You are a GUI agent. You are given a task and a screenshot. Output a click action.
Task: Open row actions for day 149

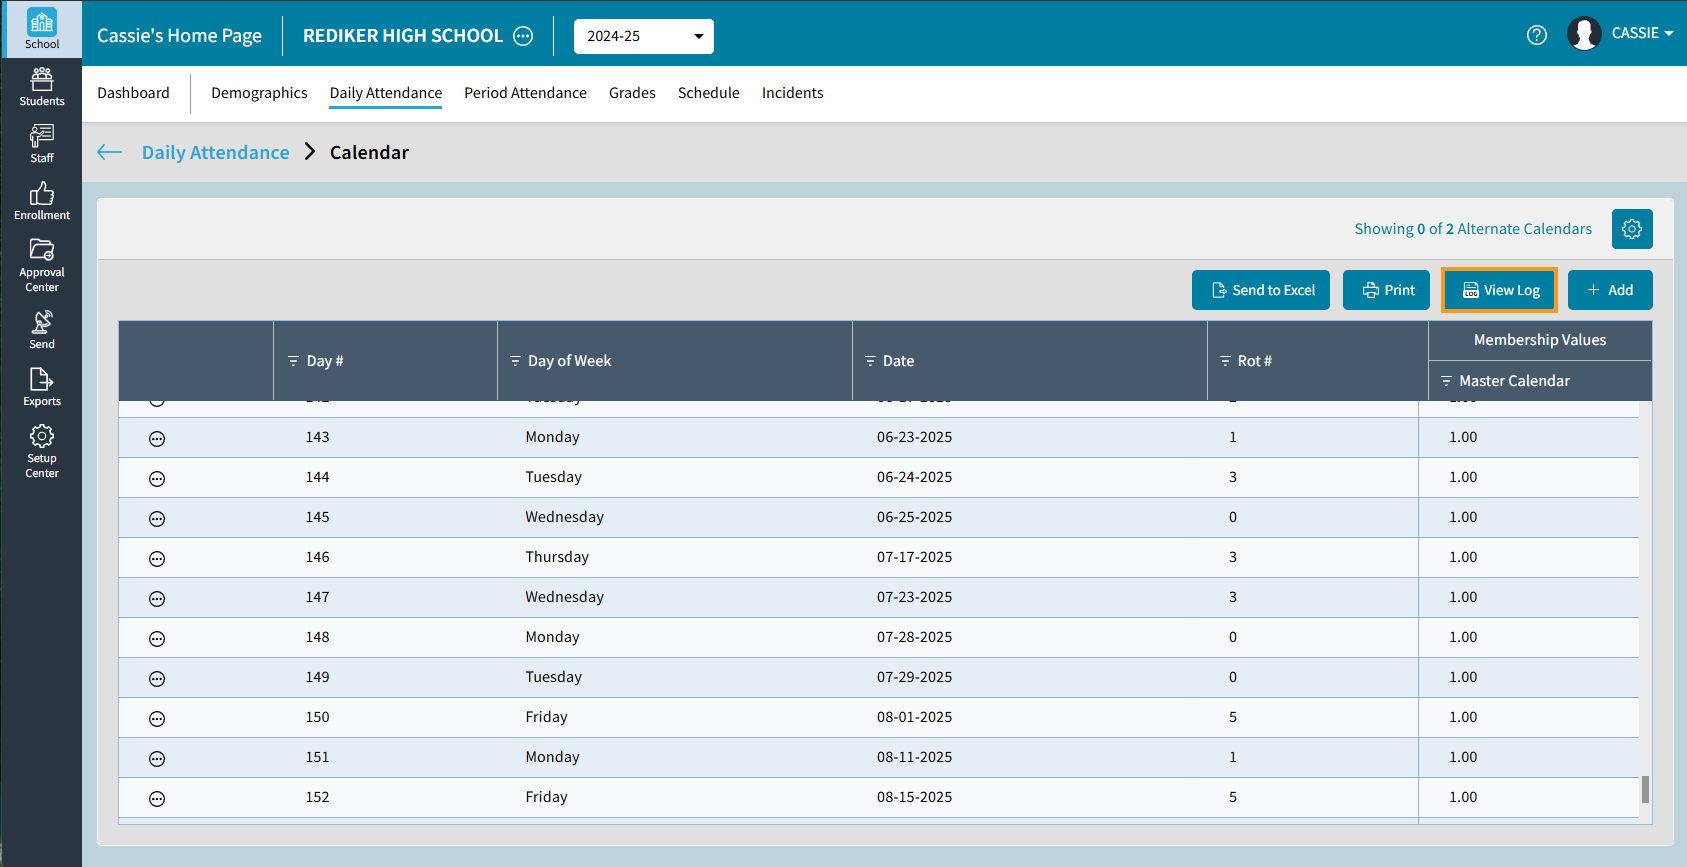(x=157, y=679)
